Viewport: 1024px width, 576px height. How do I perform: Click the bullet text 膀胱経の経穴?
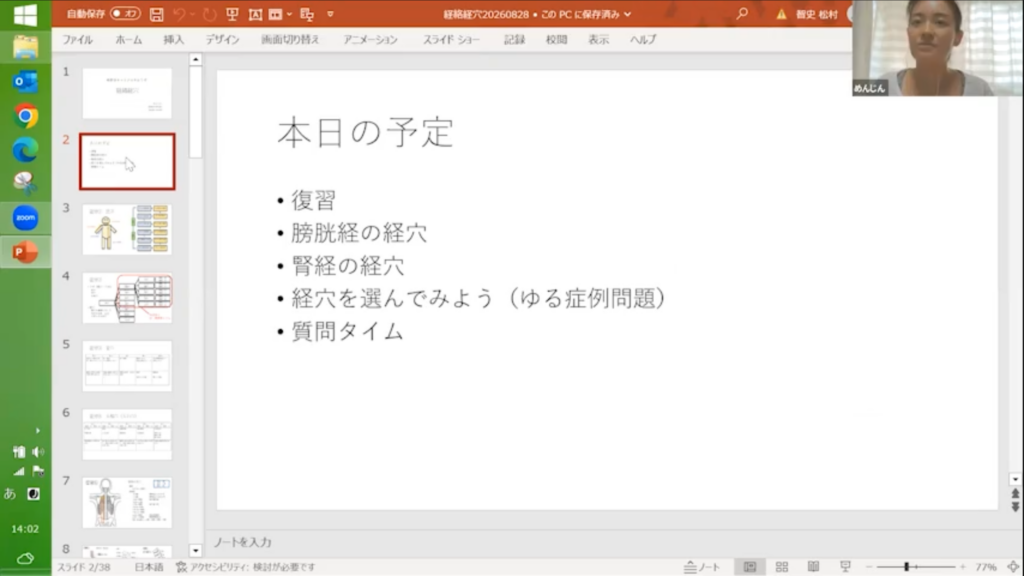point(359,232)
